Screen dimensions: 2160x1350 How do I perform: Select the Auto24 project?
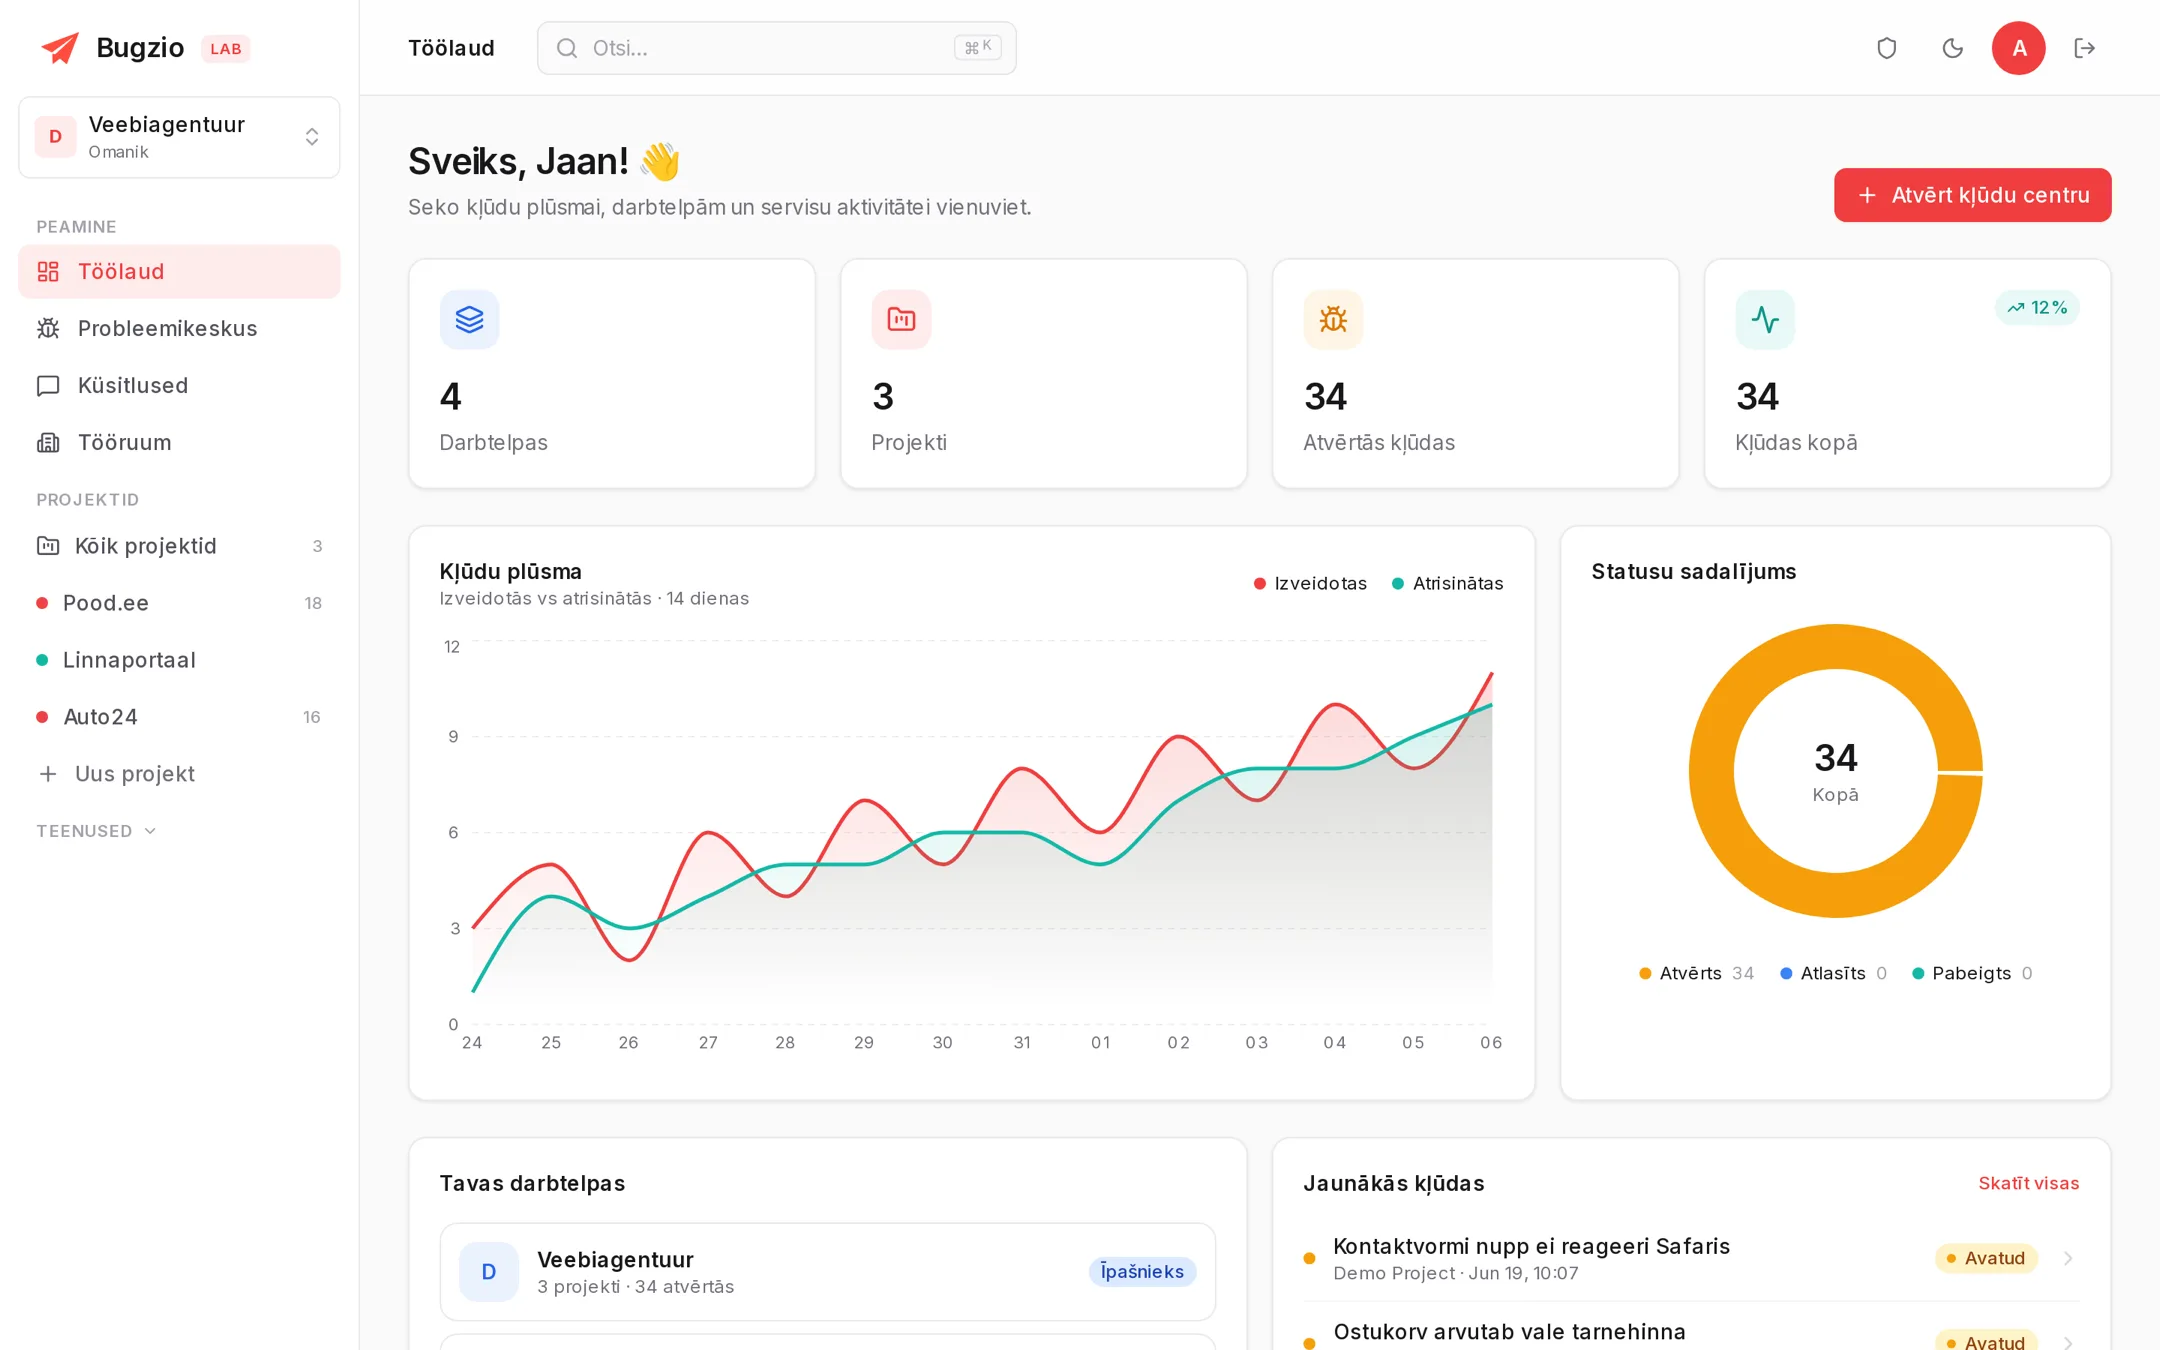click(179, 717)
